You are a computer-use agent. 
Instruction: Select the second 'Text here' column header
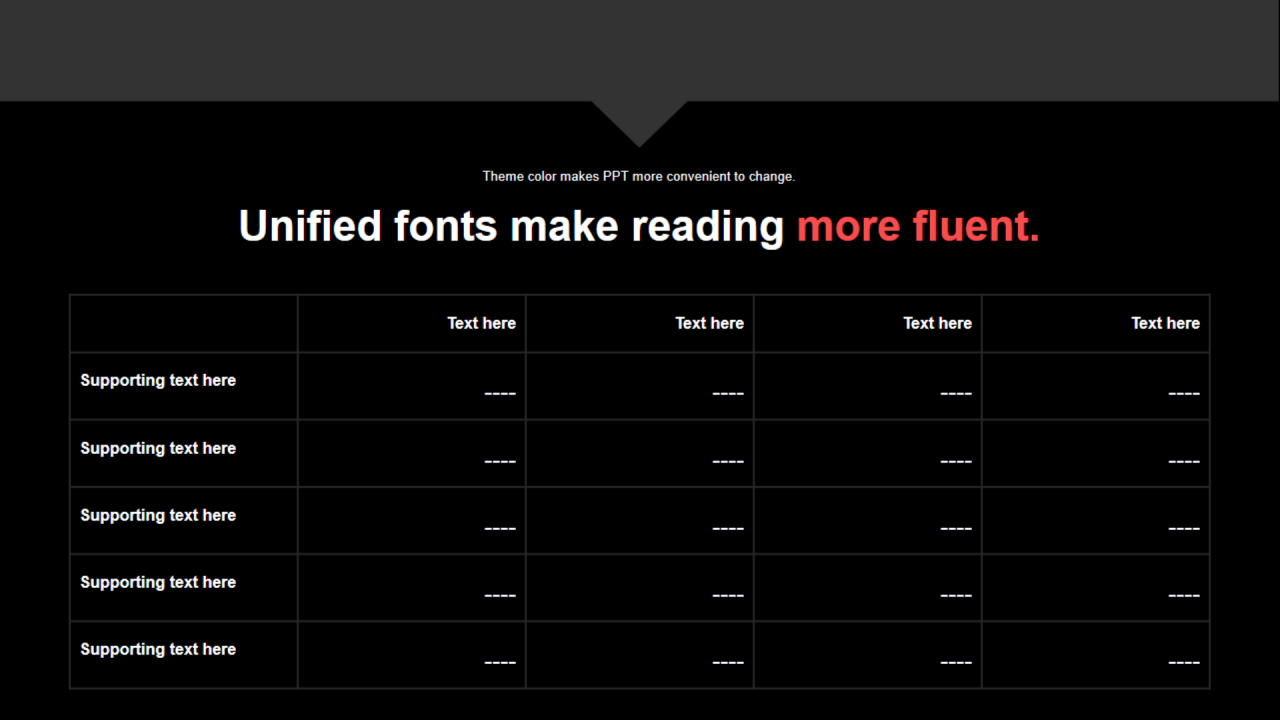pyautogui.click(x=709, y=323)
